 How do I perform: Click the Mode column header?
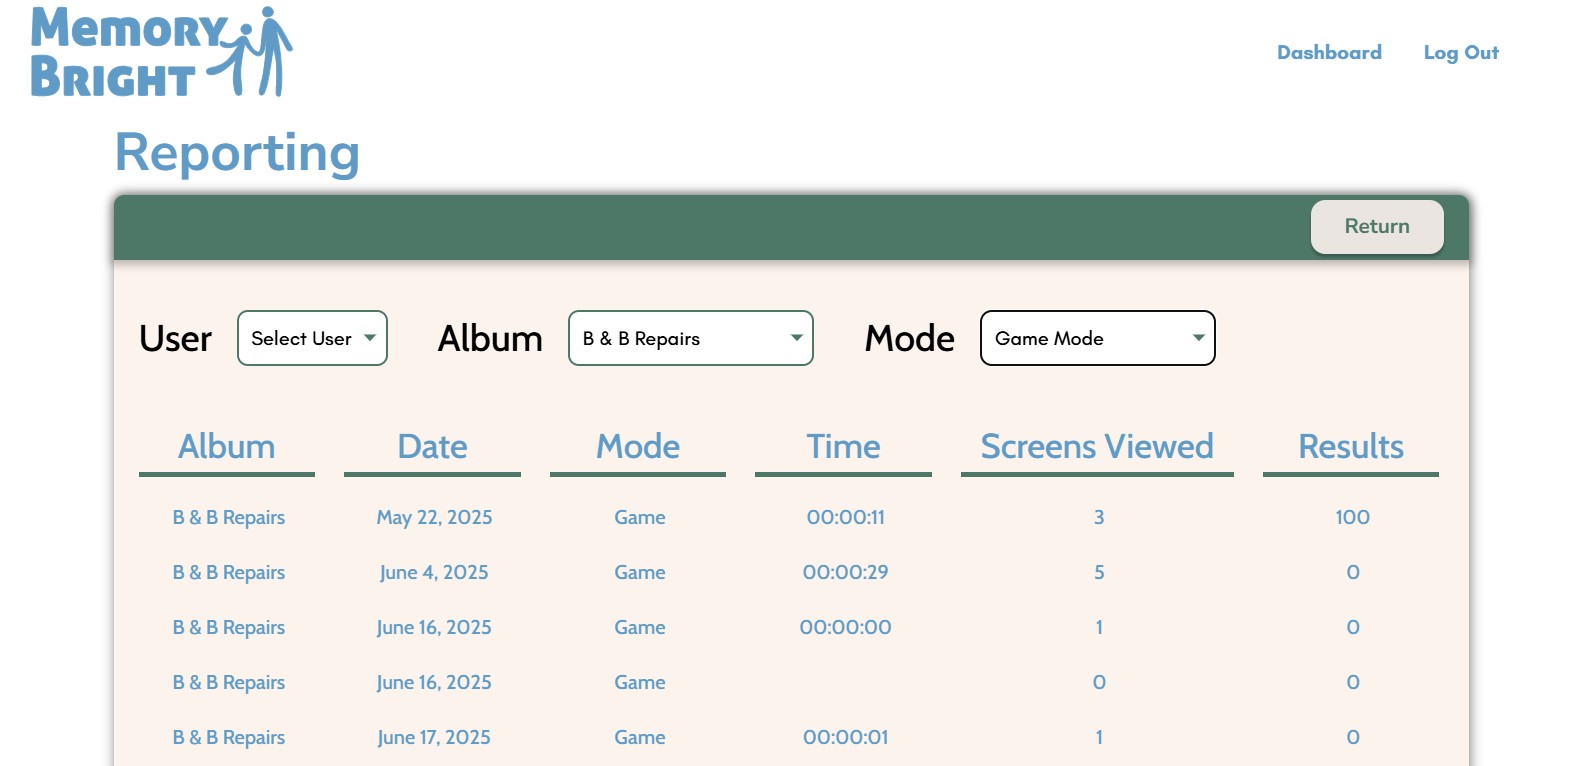638,447
